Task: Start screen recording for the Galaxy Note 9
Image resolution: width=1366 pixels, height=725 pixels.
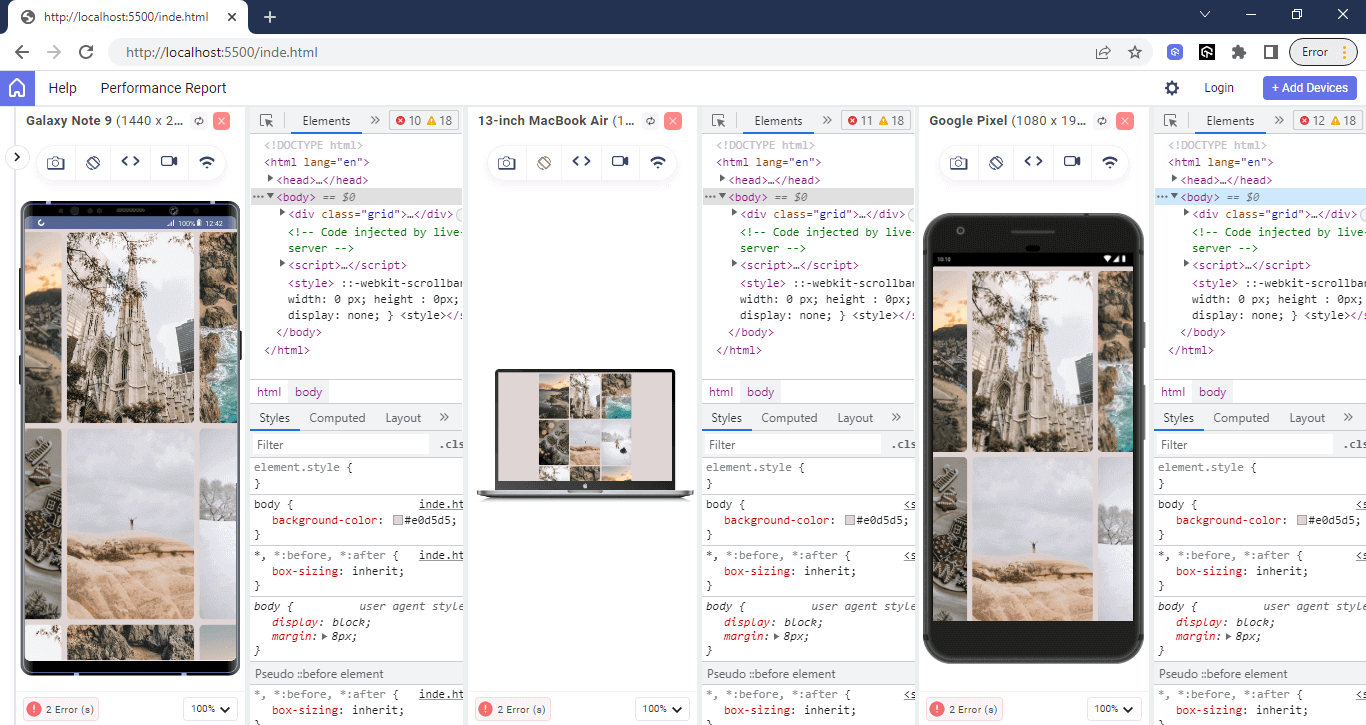Action: 168,162
